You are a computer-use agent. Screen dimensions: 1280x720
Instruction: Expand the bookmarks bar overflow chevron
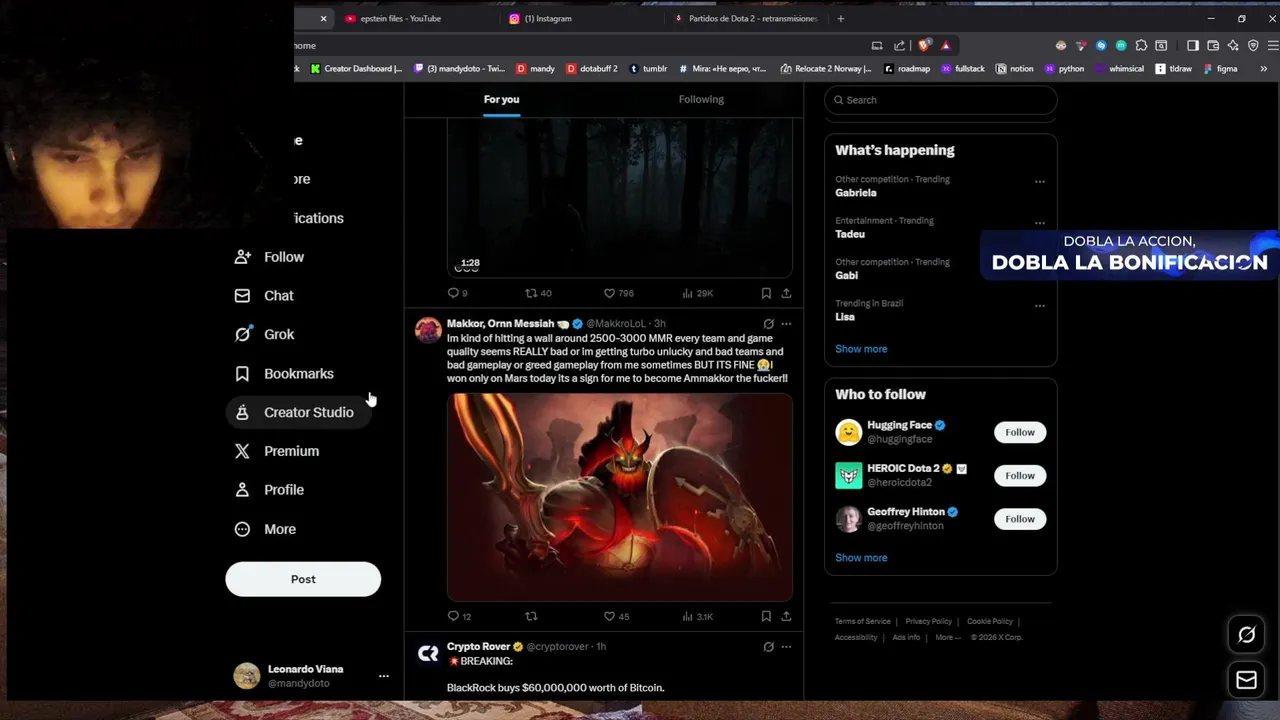[x=1263, y=69]
